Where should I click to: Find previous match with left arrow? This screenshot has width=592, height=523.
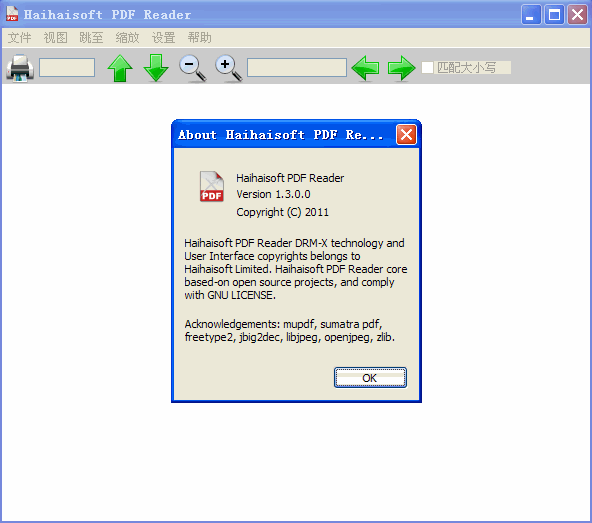(365, 68)
